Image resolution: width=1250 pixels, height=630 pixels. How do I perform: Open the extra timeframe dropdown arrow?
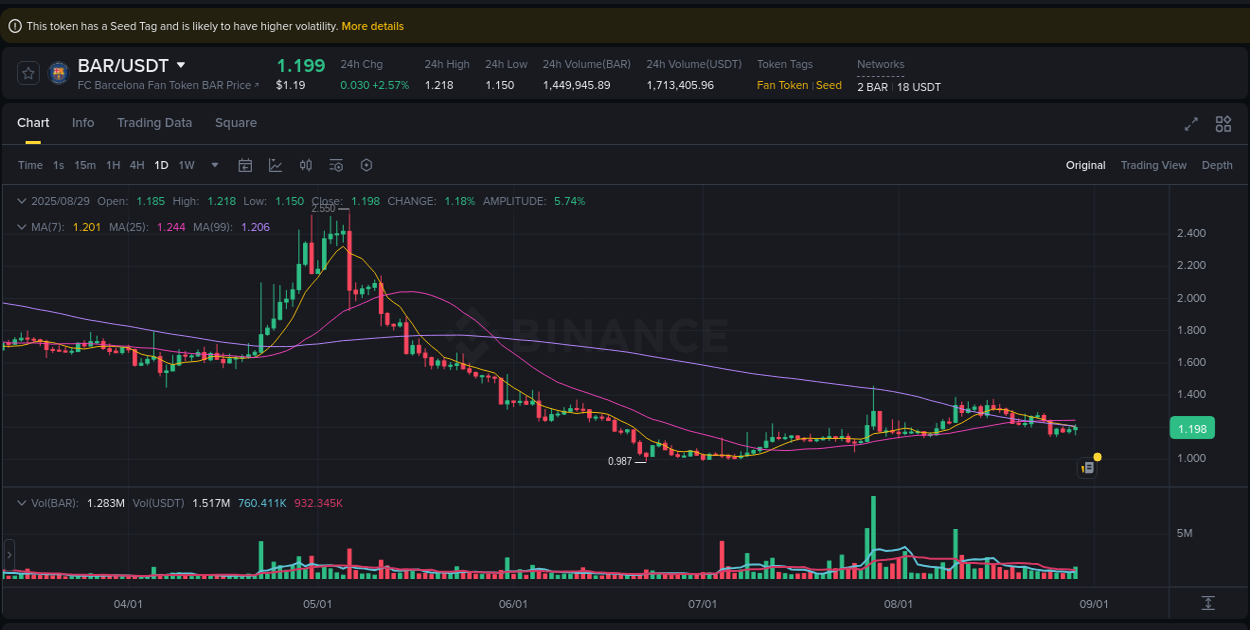(213, 164)
